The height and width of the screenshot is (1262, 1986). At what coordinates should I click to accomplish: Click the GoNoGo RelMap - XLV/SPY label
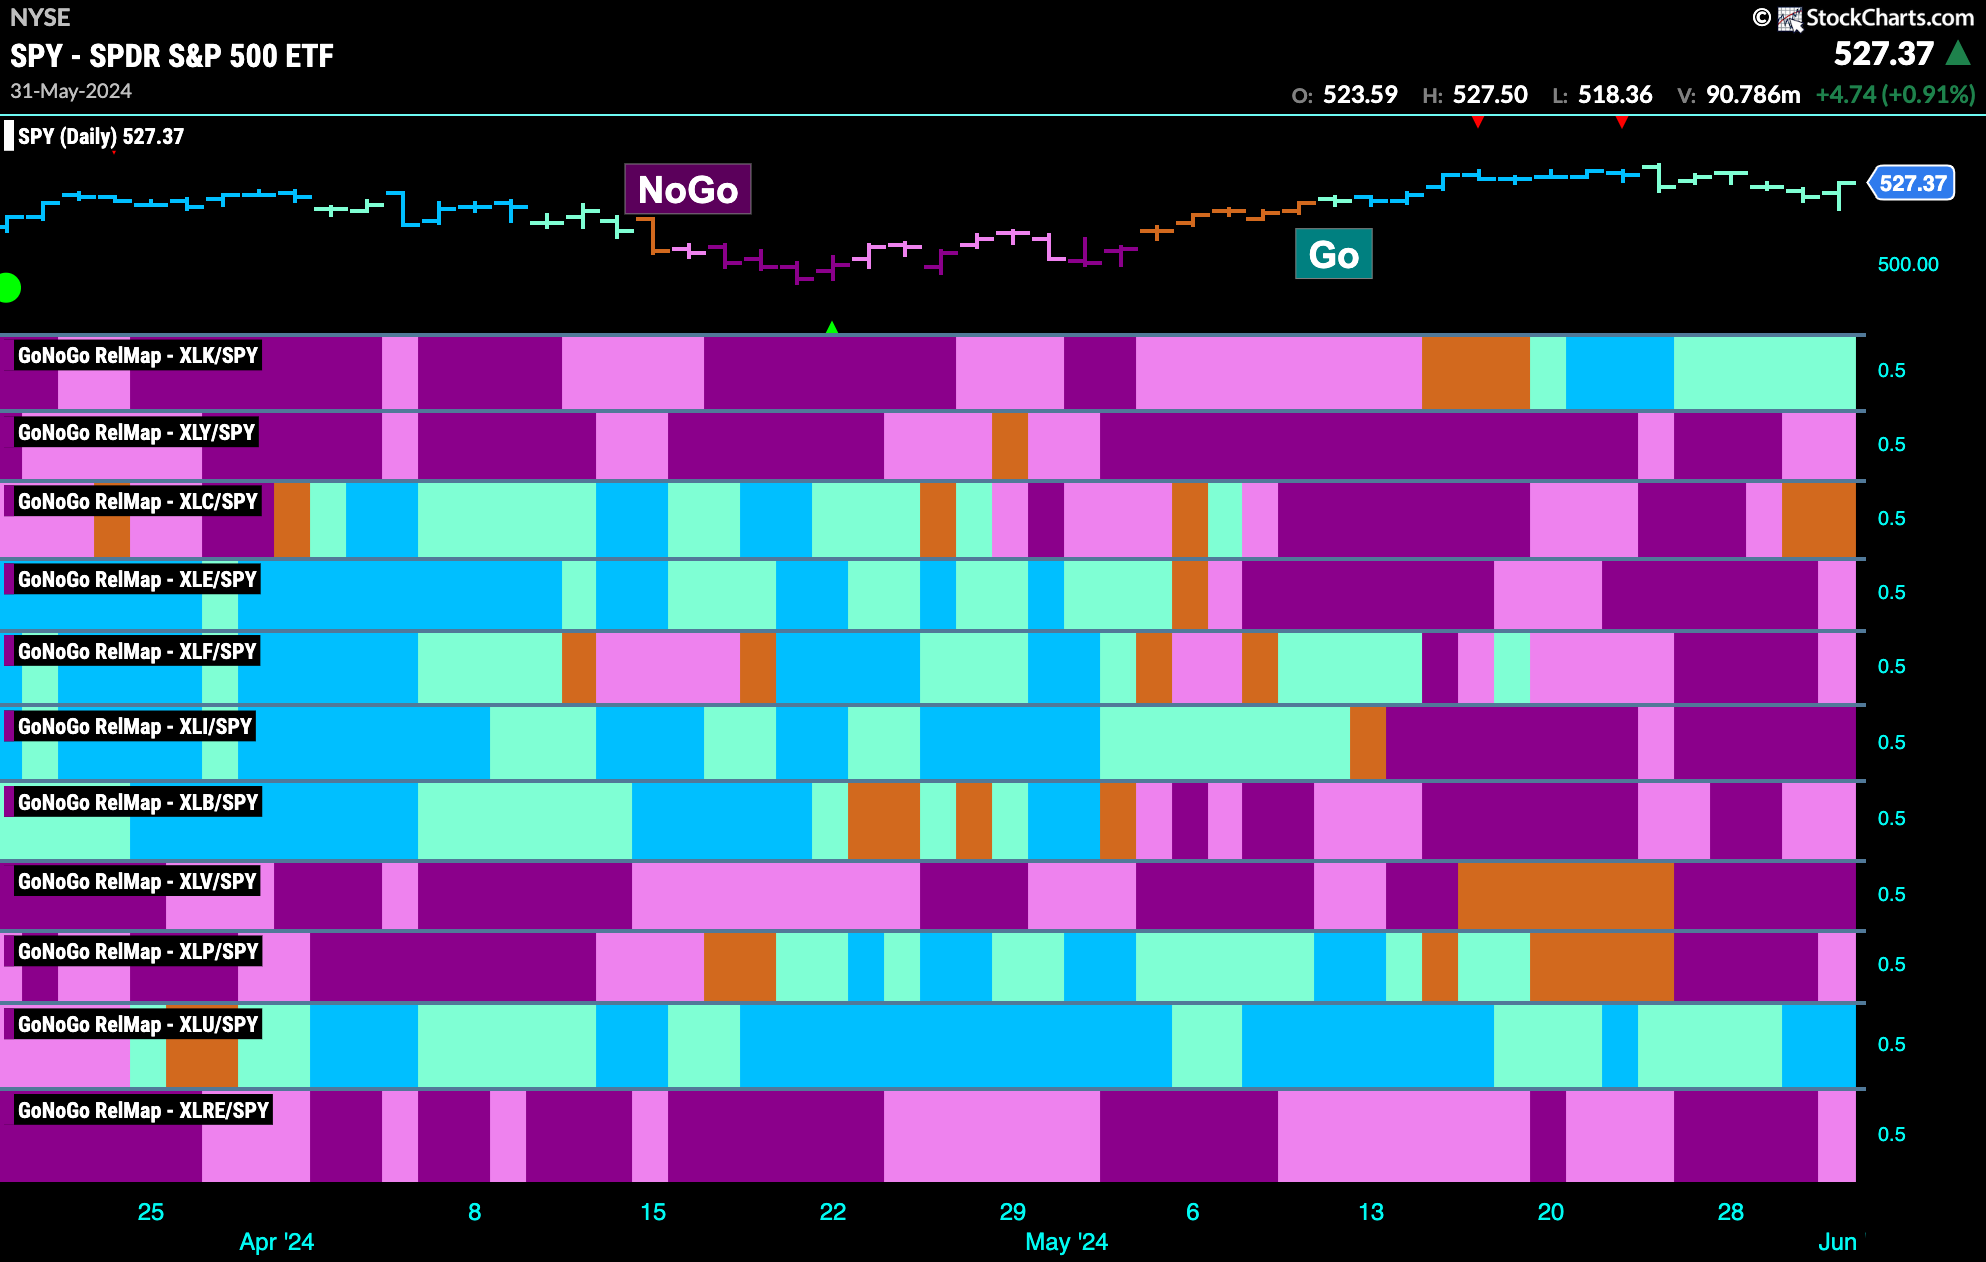[138, 881]
